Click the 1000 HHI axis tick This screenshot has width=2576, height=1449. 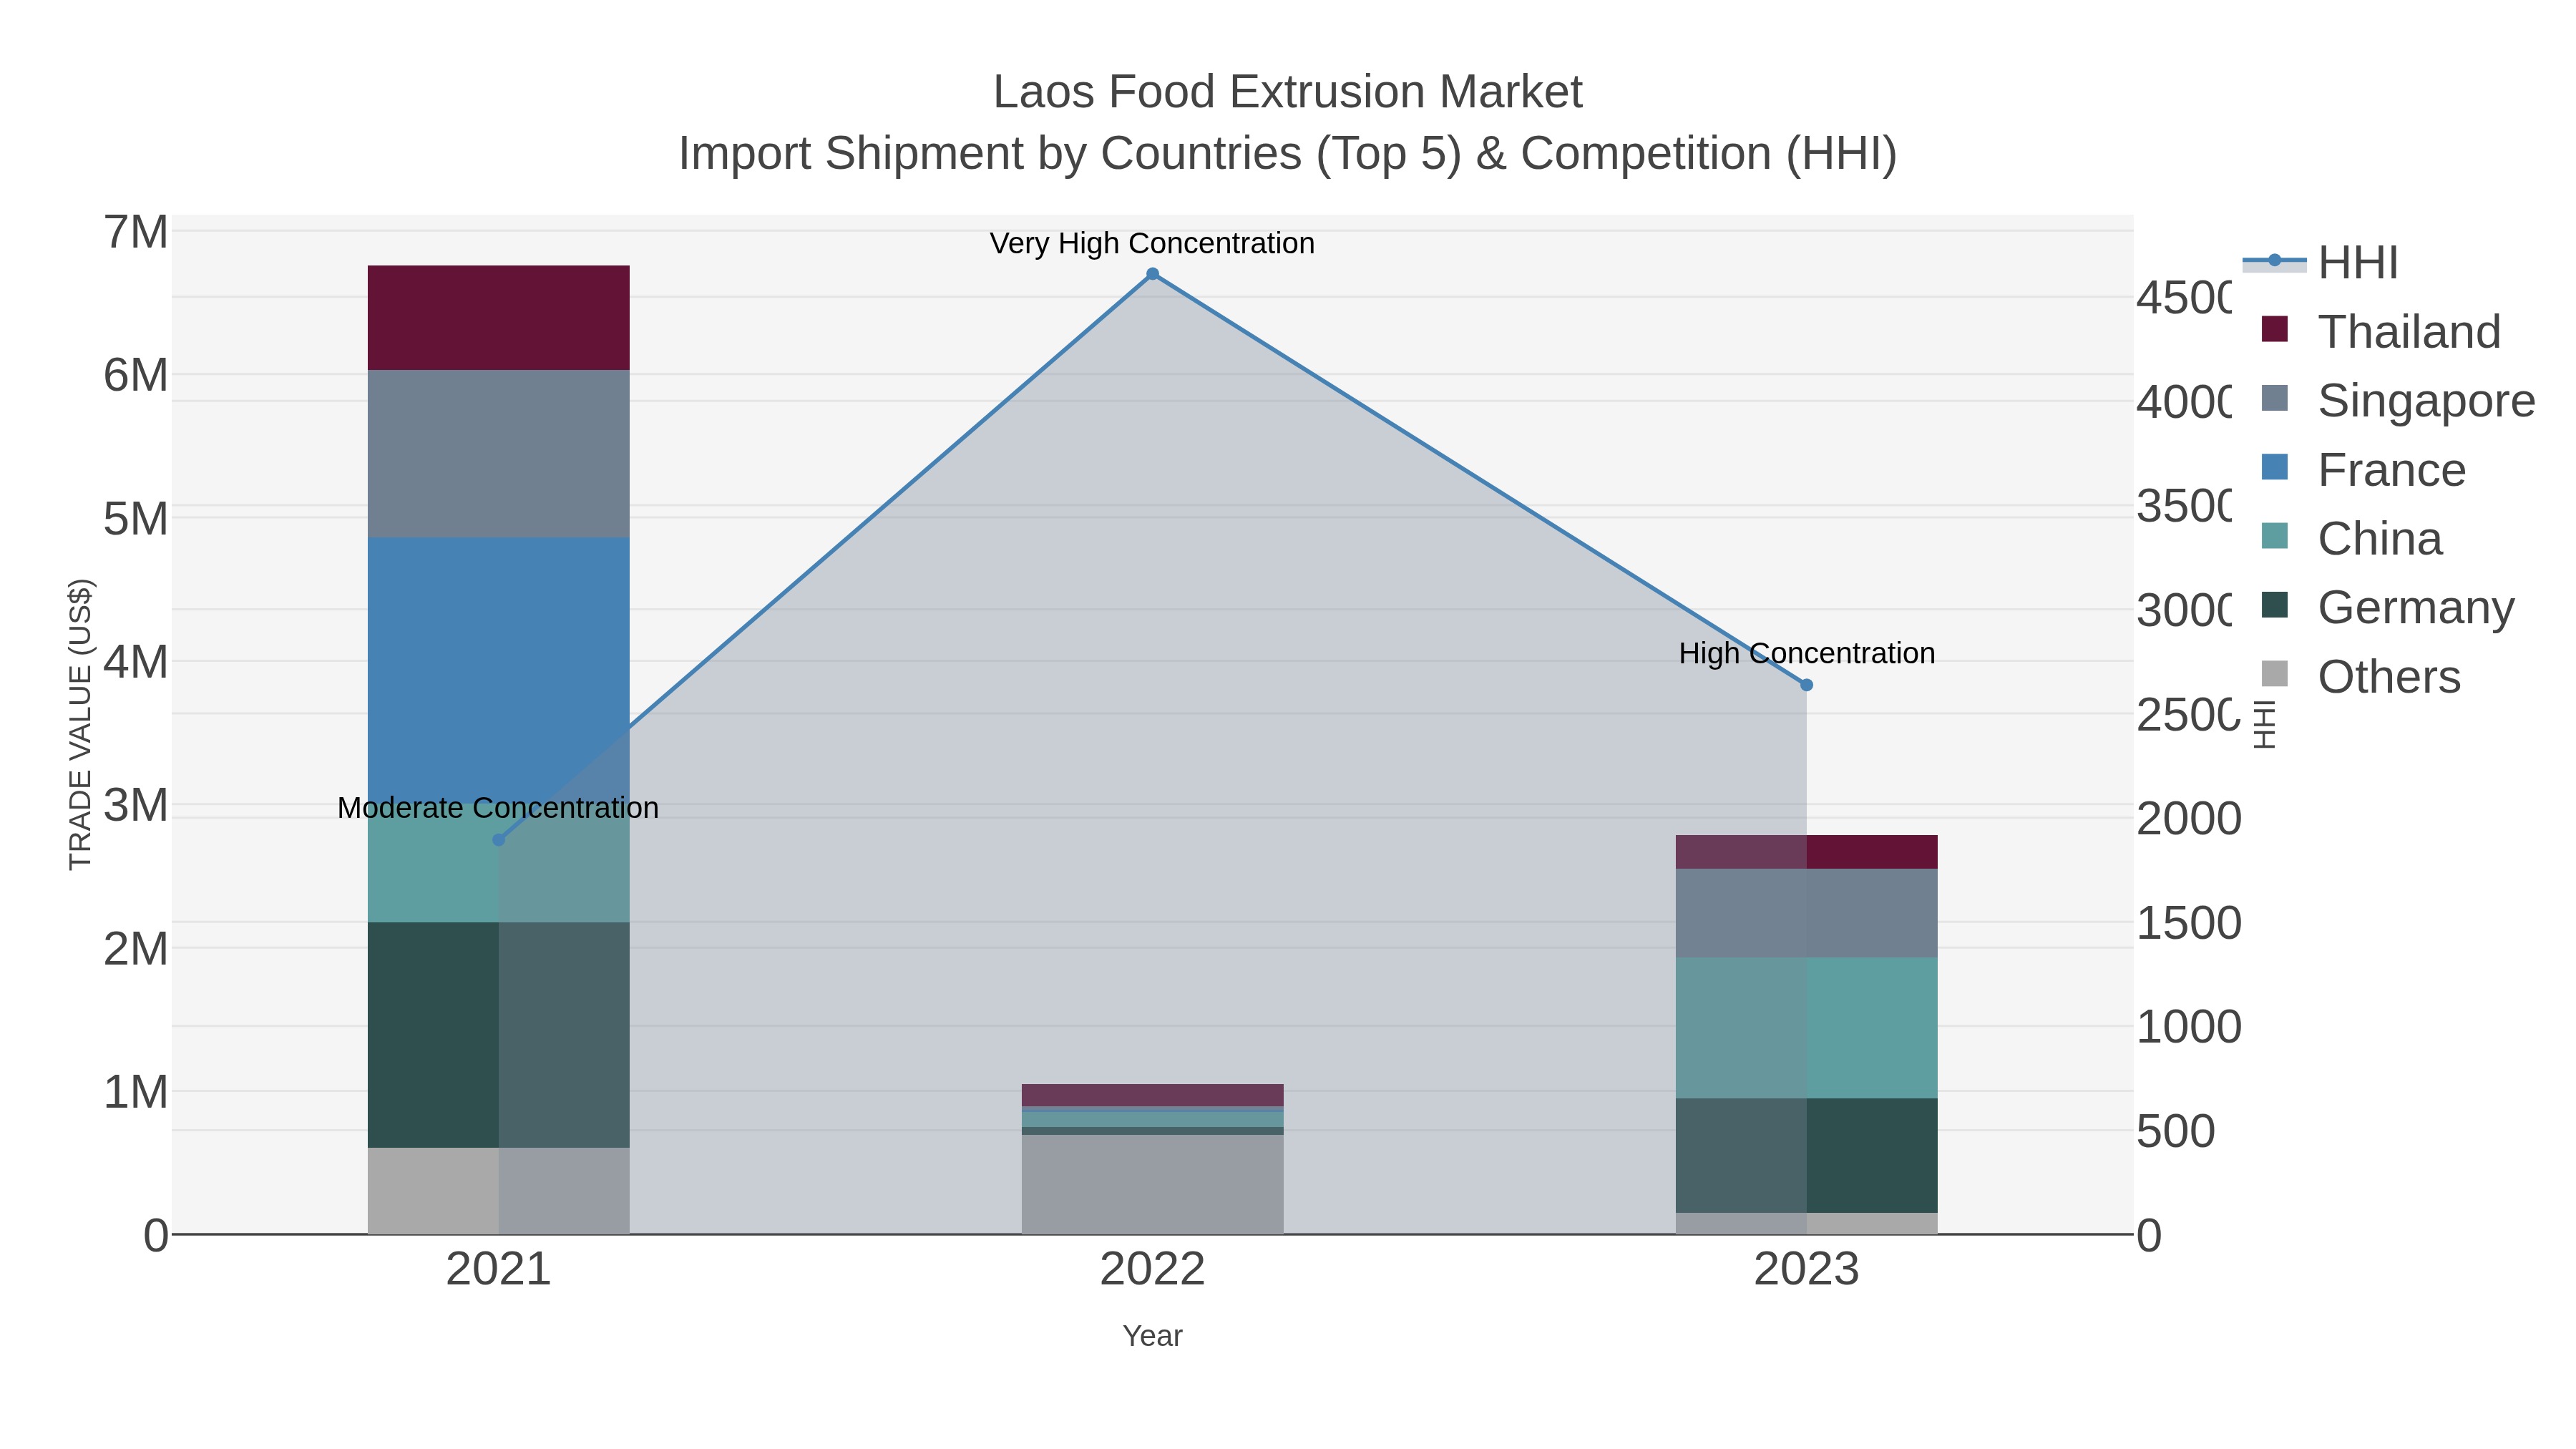coord(2189,1027)
